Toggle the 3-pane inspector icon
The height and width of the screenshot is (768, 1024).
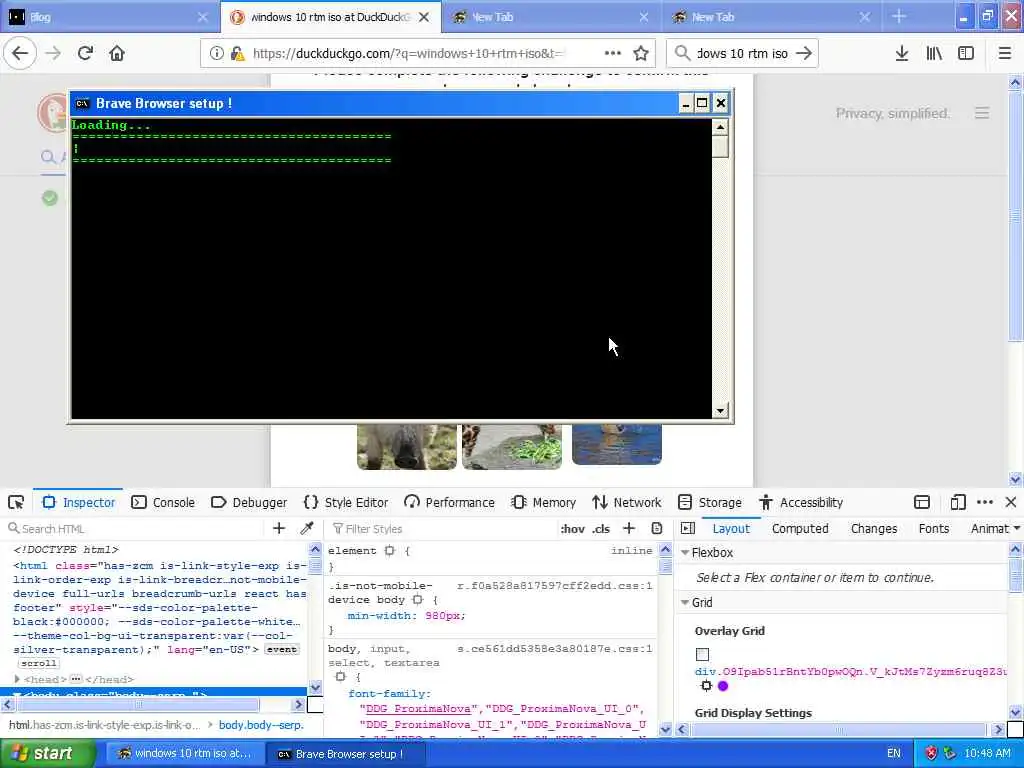tap(688, 528)
